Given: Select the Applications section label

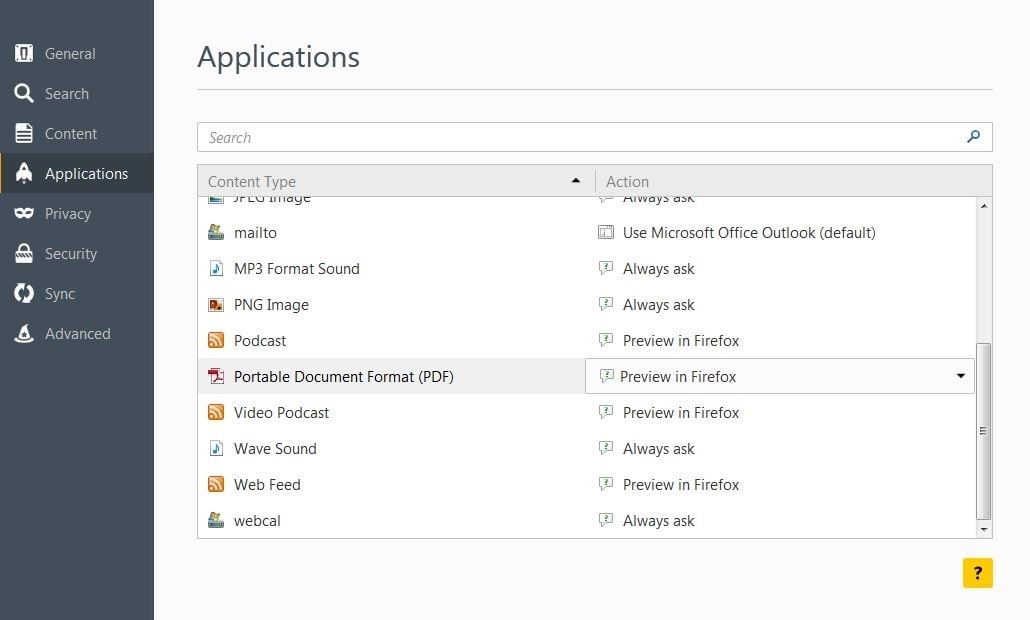Looking at the screenshot, I should (87, 173).
